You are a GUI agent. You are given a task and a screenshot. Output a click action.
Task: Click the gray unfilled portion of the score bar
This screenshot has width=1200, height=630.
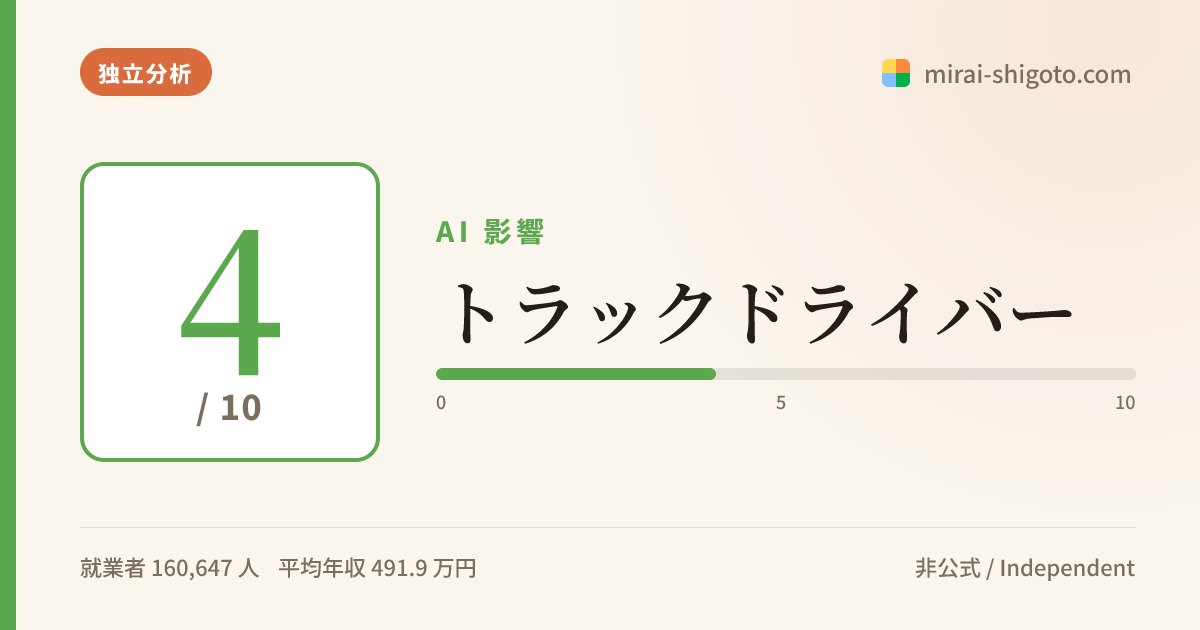[926, 374]
